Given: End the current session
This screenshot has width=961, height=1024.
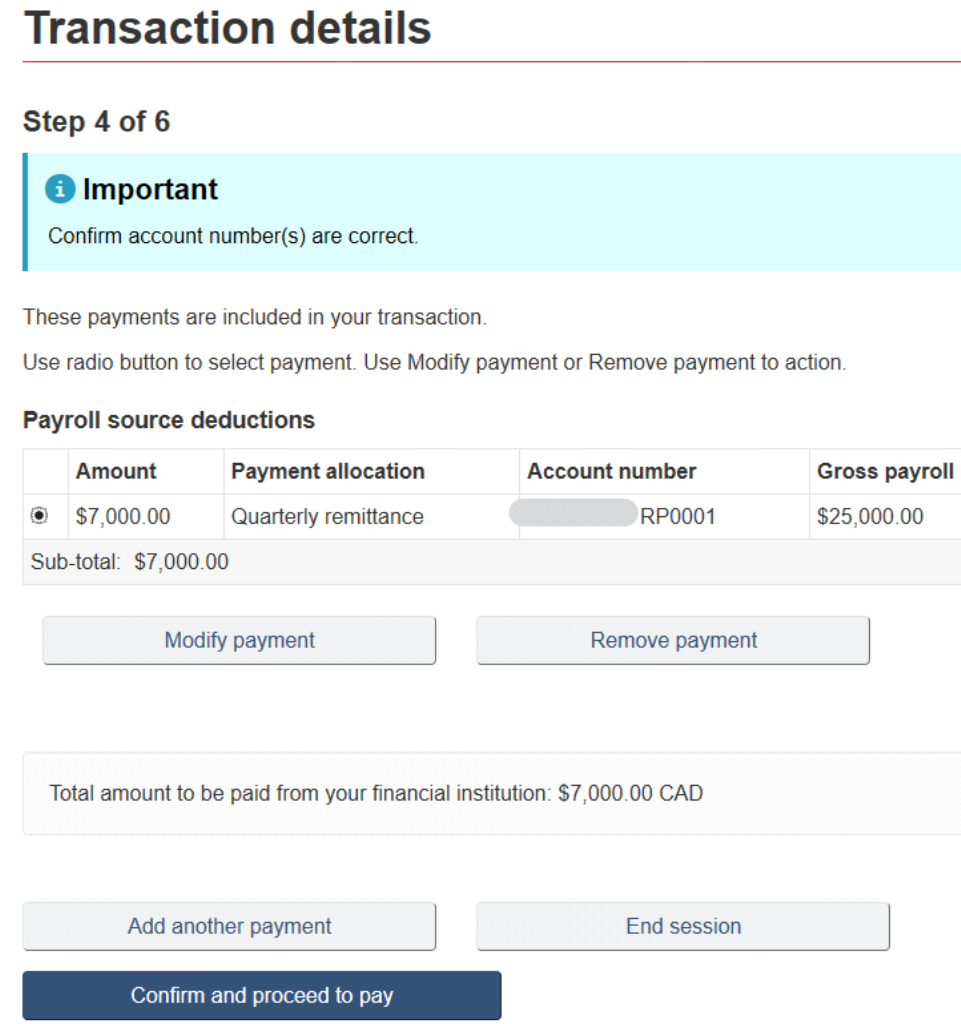Looking at the screenshot, I should pos(683,926).
